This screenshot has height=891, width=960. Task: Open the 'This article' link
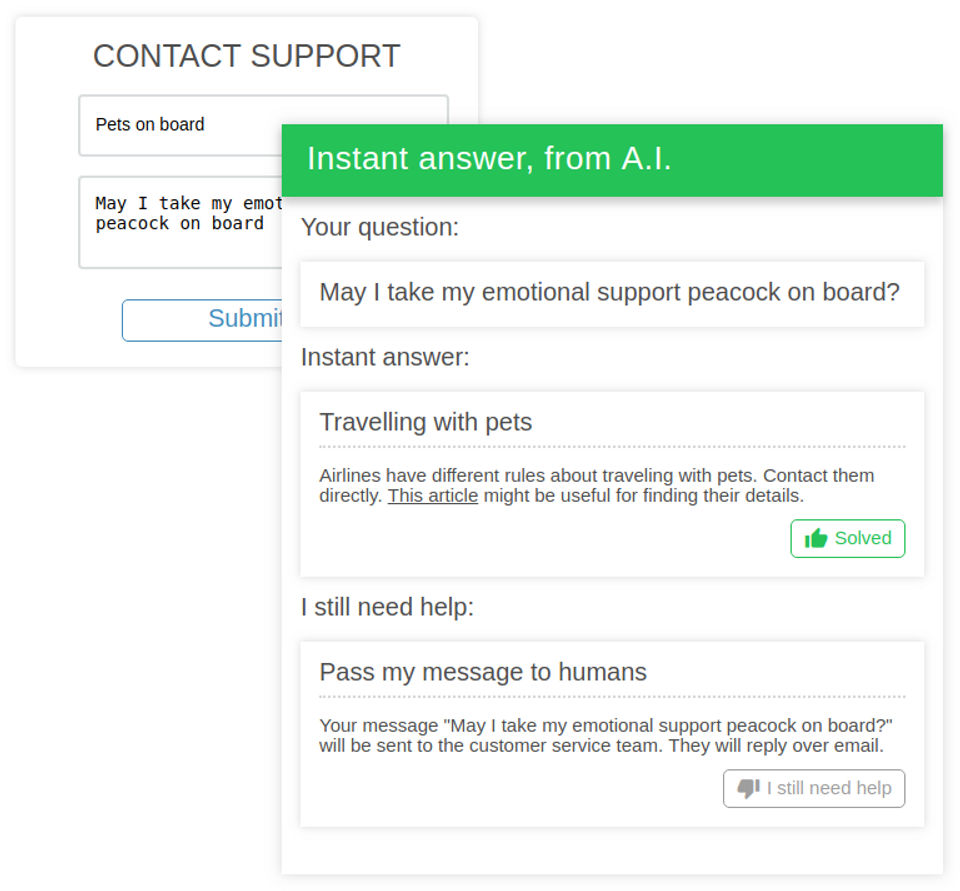click(x=432, y=496)
